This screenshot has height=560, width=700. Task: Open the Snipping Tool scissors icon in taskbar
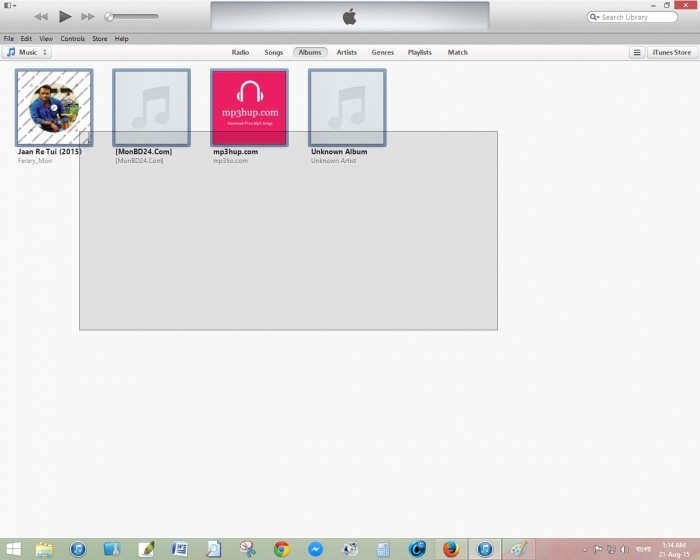[x=247, y=549]
